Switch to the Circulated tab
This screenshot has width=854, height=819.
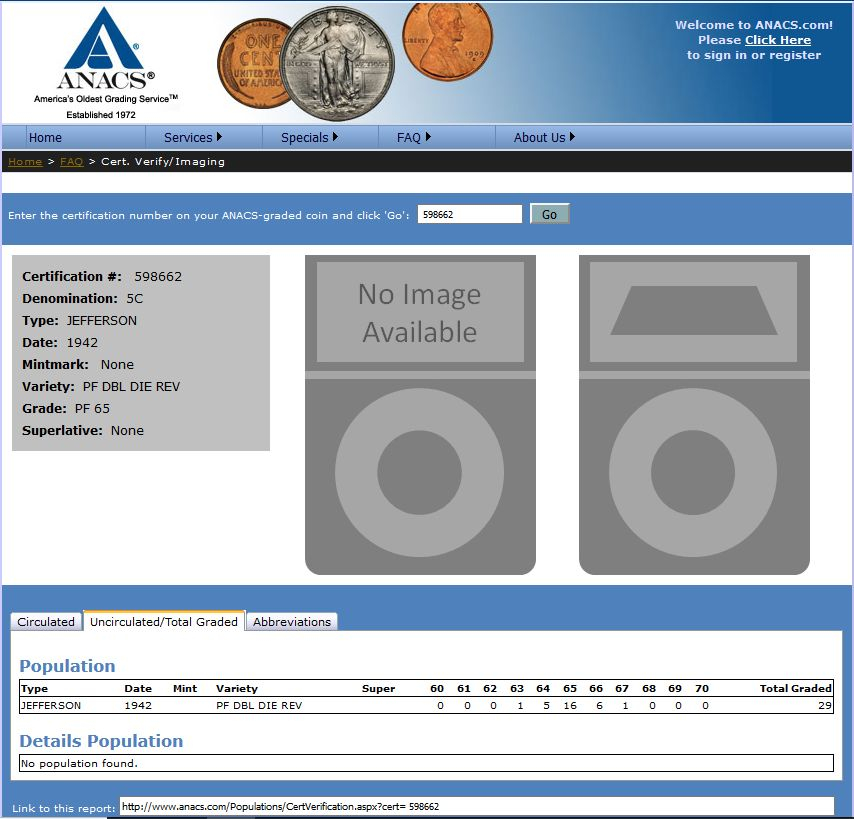coord(46,621)
